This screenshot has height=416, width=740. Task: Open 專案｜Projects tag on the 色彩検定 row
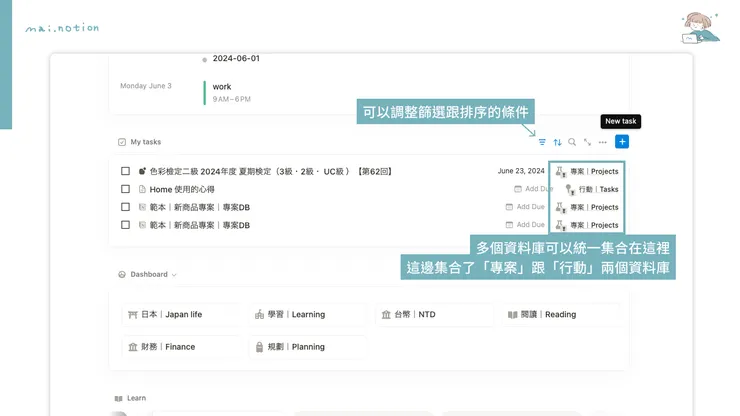pyautogui.click(x=587, y=171)
